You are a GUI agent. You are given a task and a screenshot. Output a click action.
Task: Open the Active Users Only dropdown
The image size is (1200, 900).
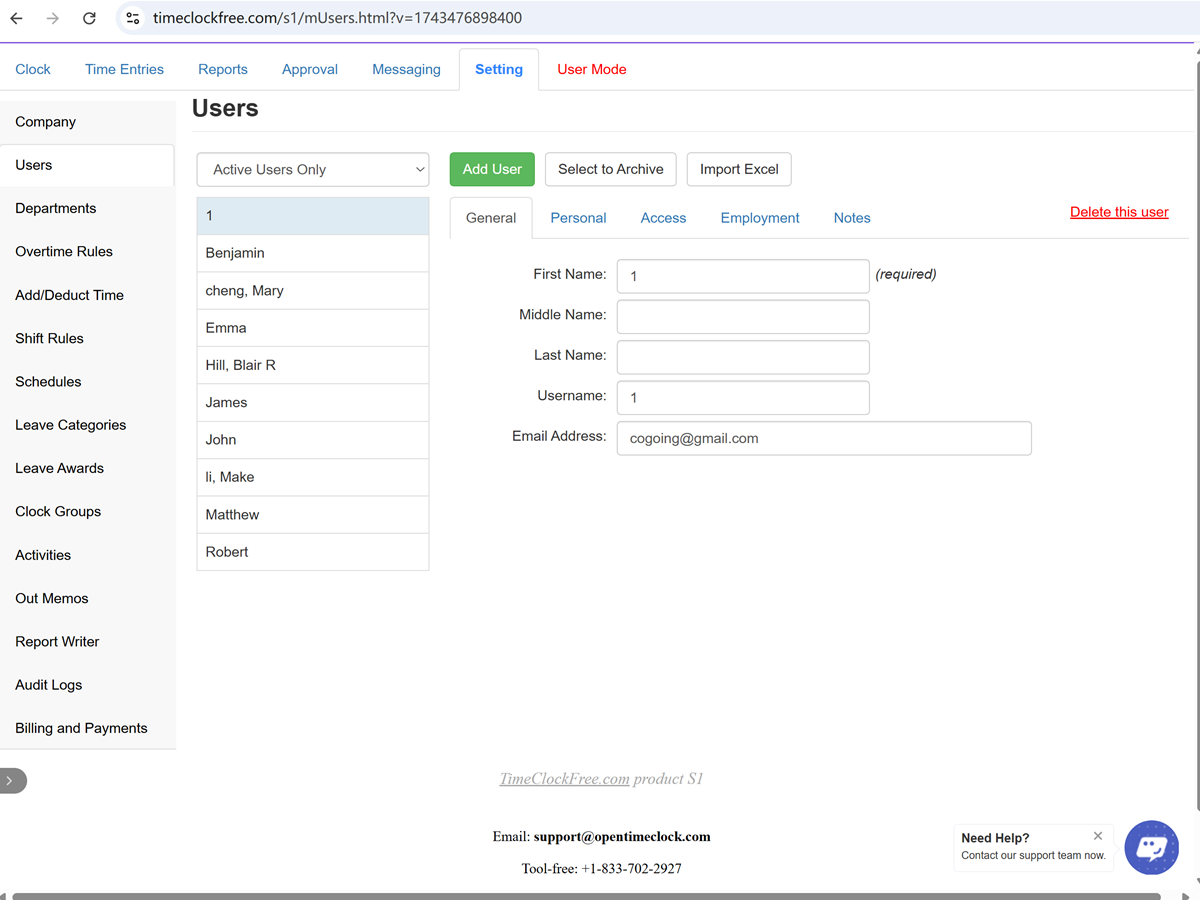[x=313, y=170]
